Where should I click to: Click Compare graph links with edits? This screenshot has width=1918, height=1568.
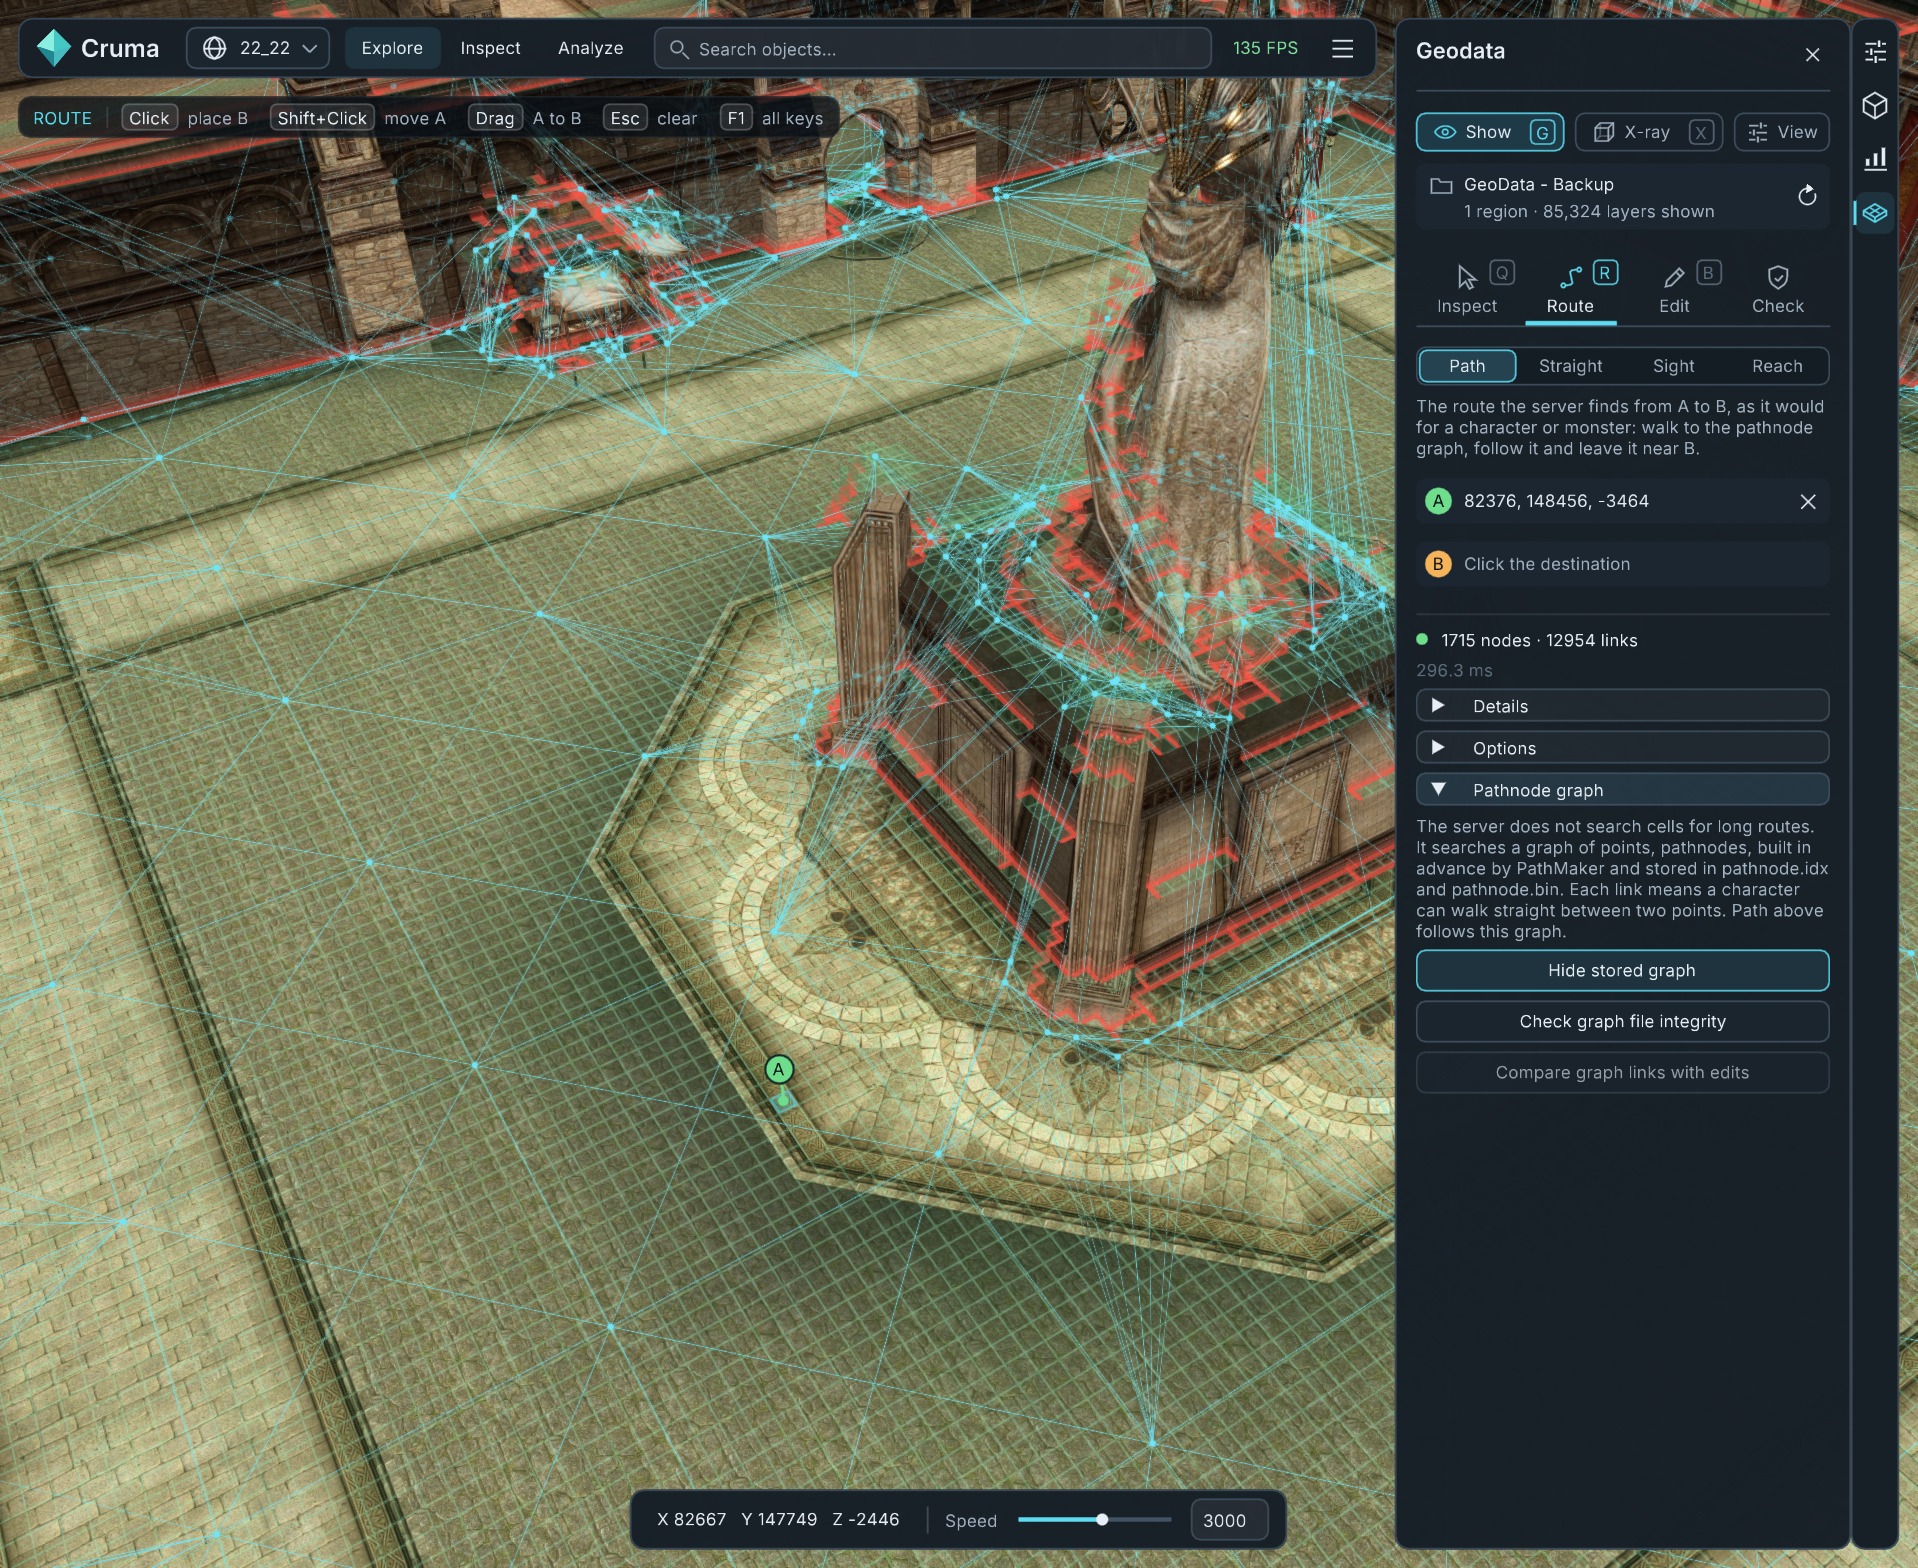(1622, 1073)
